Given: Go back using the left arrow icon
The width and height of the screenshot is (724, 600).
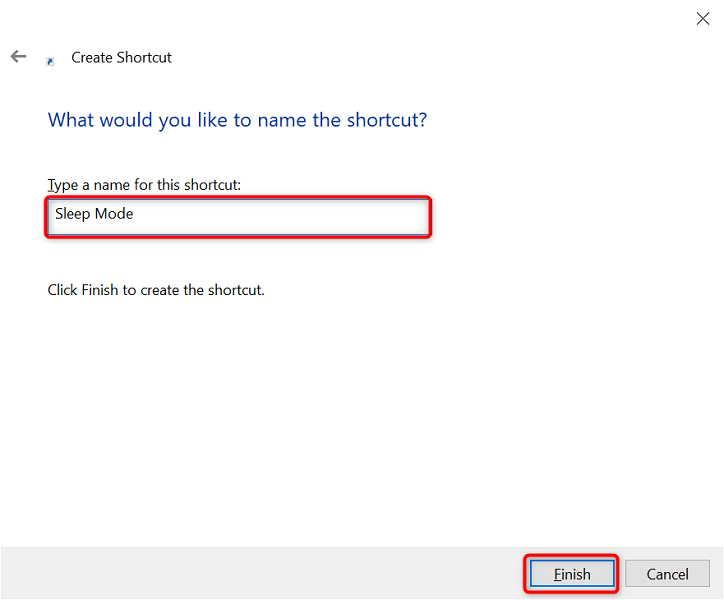Looking at the screenshot, I should click(x=18, y=57).
